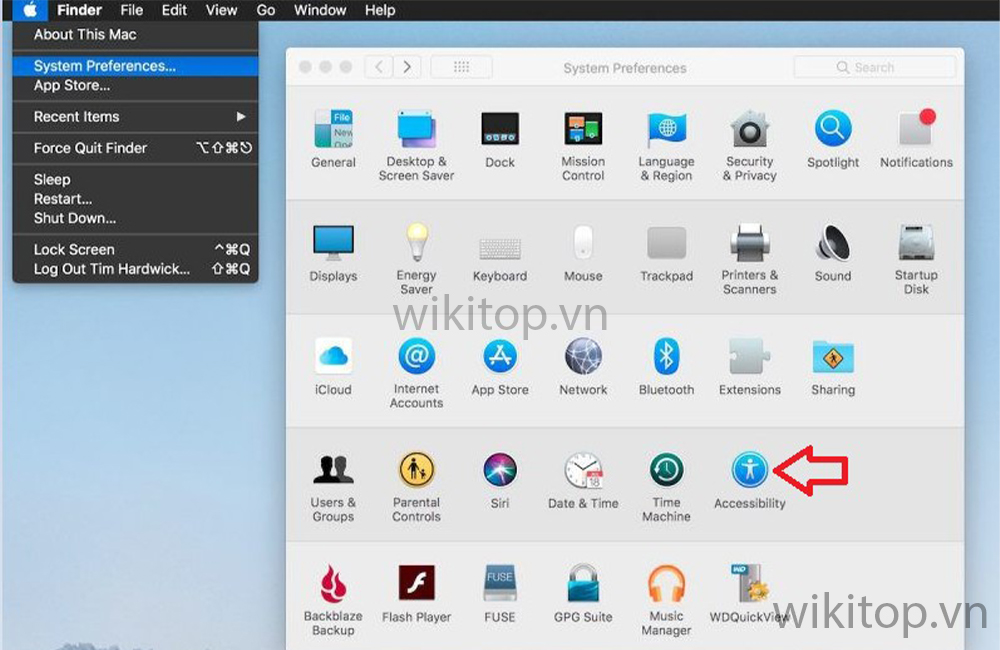Open Sharing preferences

pyautogui.click(x=833, y=367)
